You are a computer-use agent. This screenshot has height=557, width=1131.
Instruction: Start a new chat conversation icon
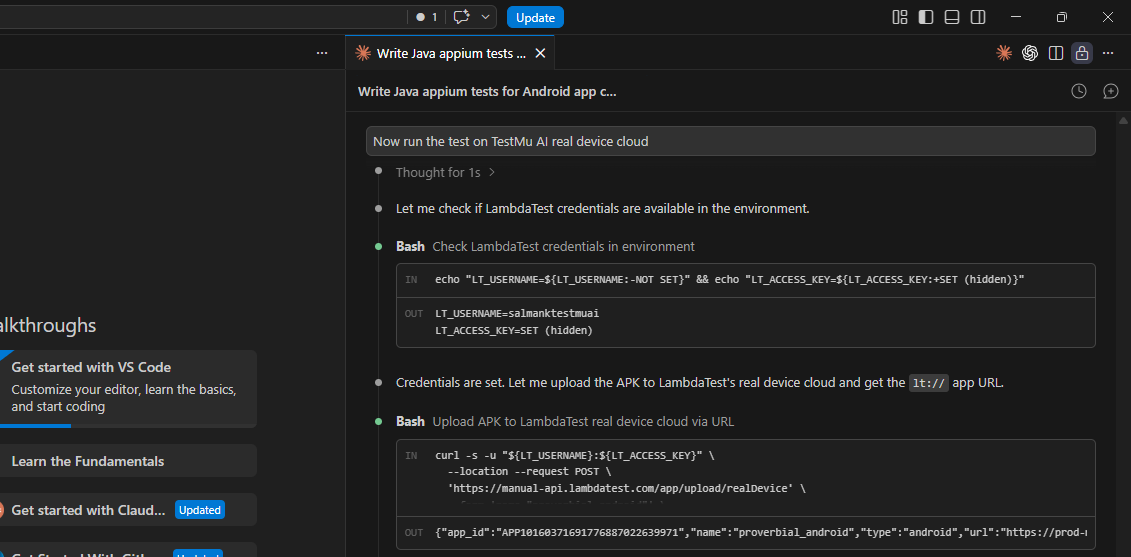coord(1111,91)
